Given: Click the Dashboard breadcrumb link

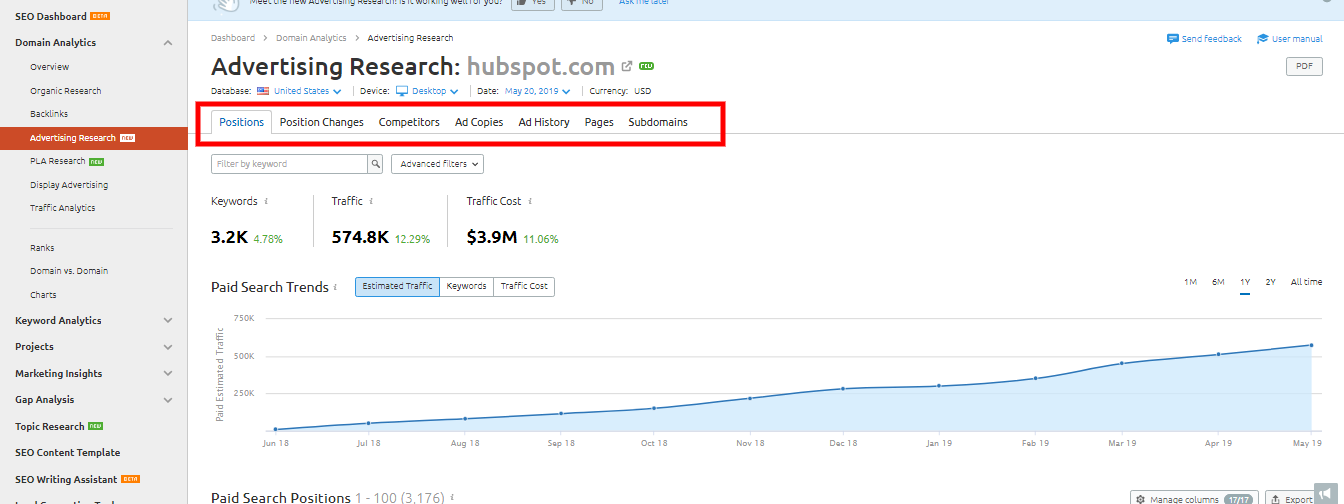Looking at the screenshot, I should click(x=233, y=38).
